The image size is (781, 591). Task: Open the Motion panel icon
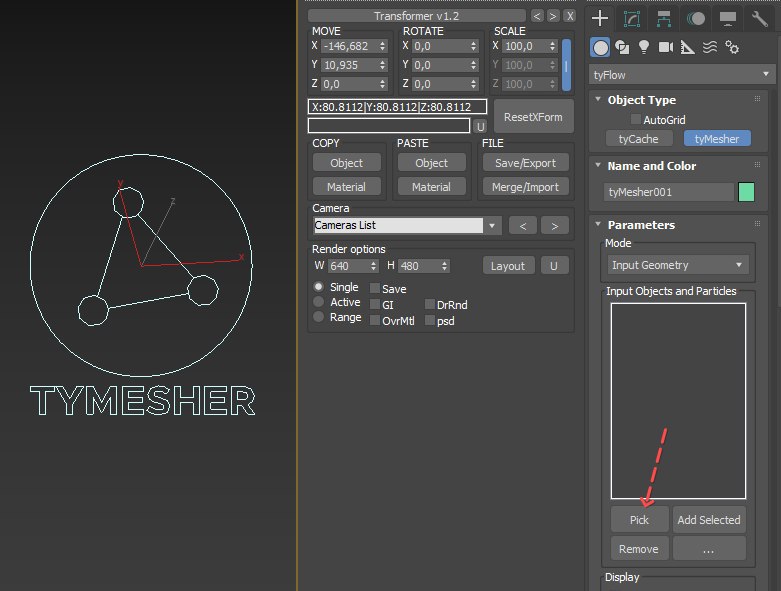(x=696, y=19)
